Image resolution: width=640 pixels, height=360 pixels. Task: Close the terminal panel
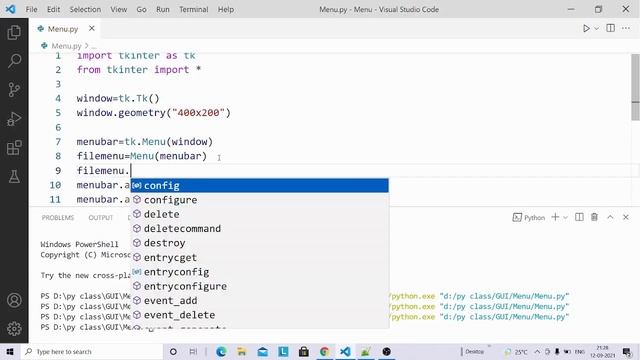tap(626, 217)
